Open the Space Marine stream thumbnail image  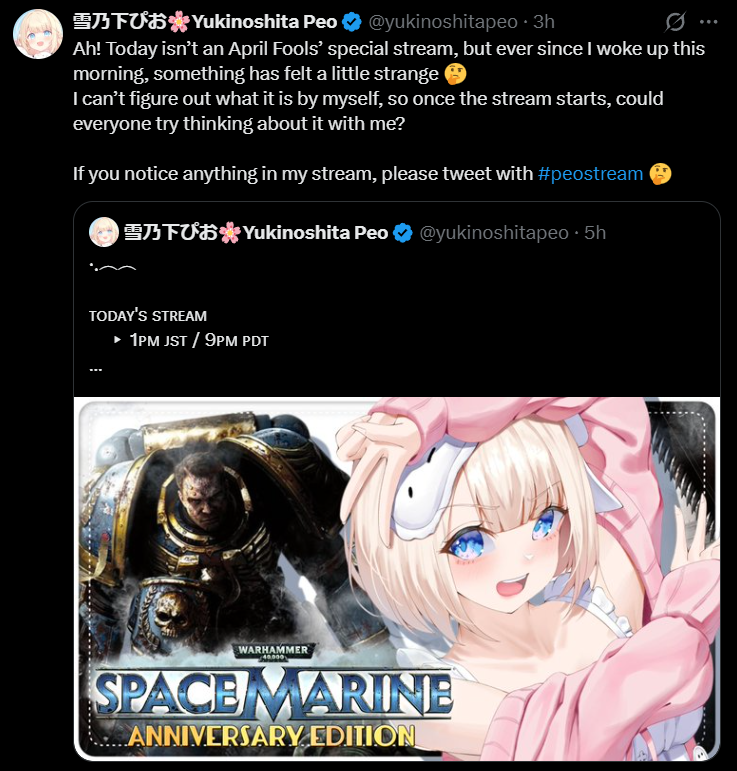coord(397,579)
